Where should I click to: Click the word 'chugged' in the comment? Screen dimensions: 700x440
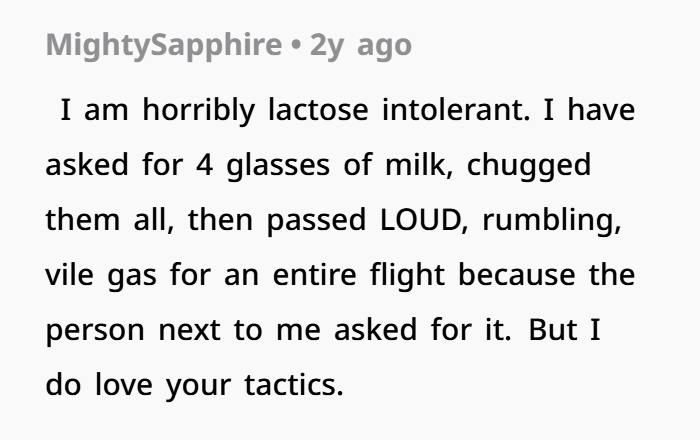point(529,166)
